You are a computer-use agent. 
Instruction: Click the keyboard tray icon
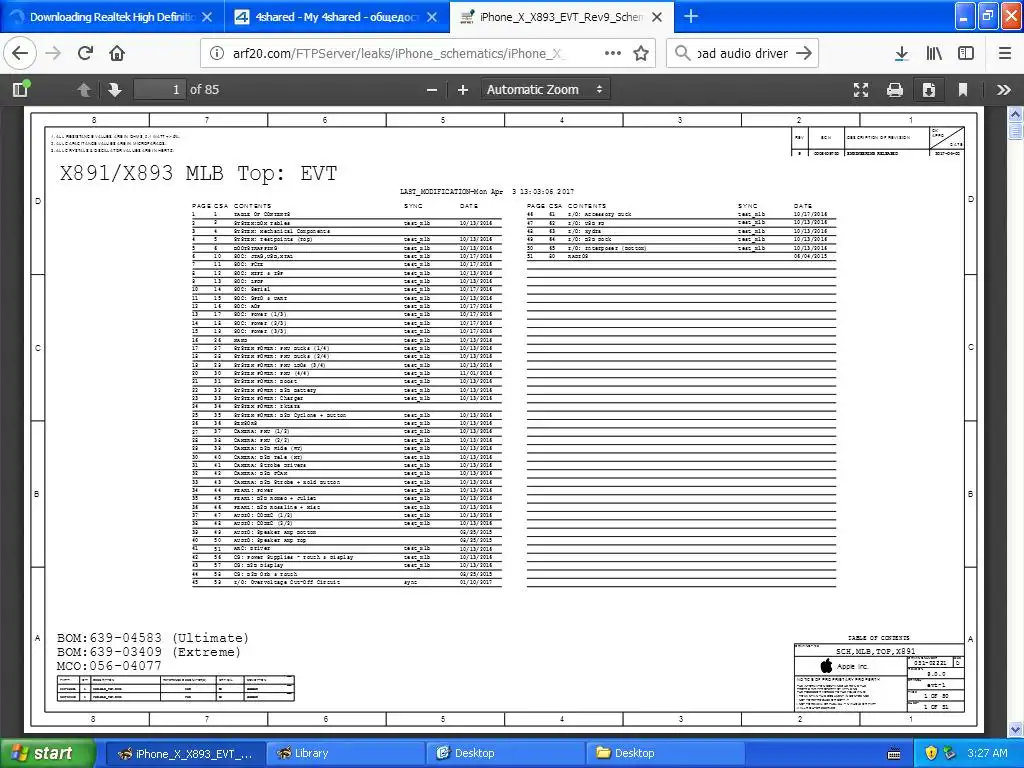(x=894, y=754)
